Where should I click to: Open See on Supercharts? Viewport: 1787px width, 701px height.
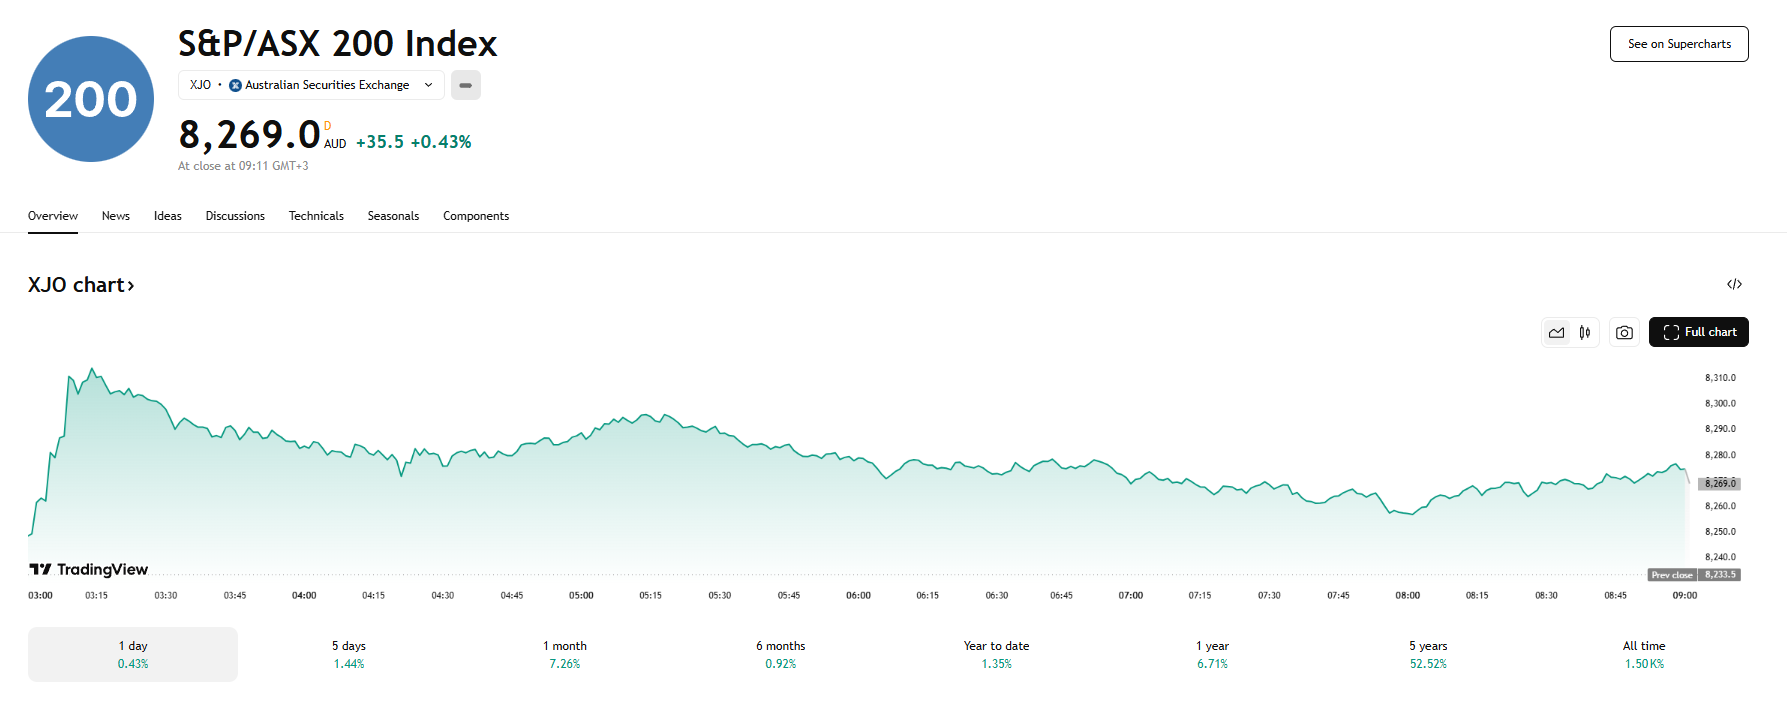point(1679,44)
